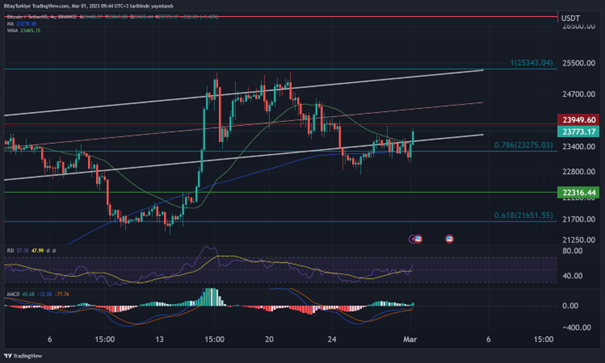Click the 'Mar' date on time axis

click(410, 339)
